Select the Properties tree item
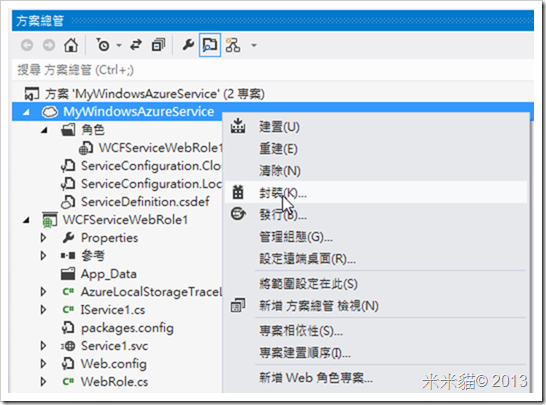546x405 pixels. point(109,238)
